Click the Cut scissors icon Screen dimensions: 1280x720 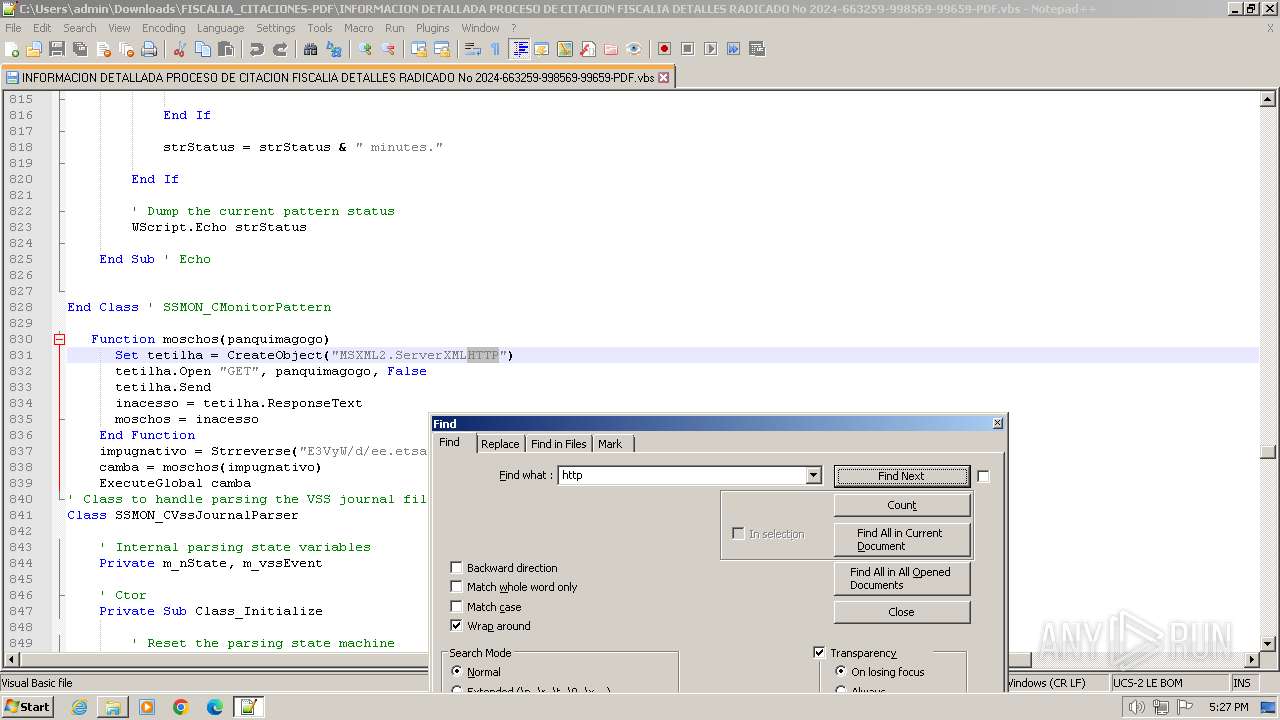[180, 49]
